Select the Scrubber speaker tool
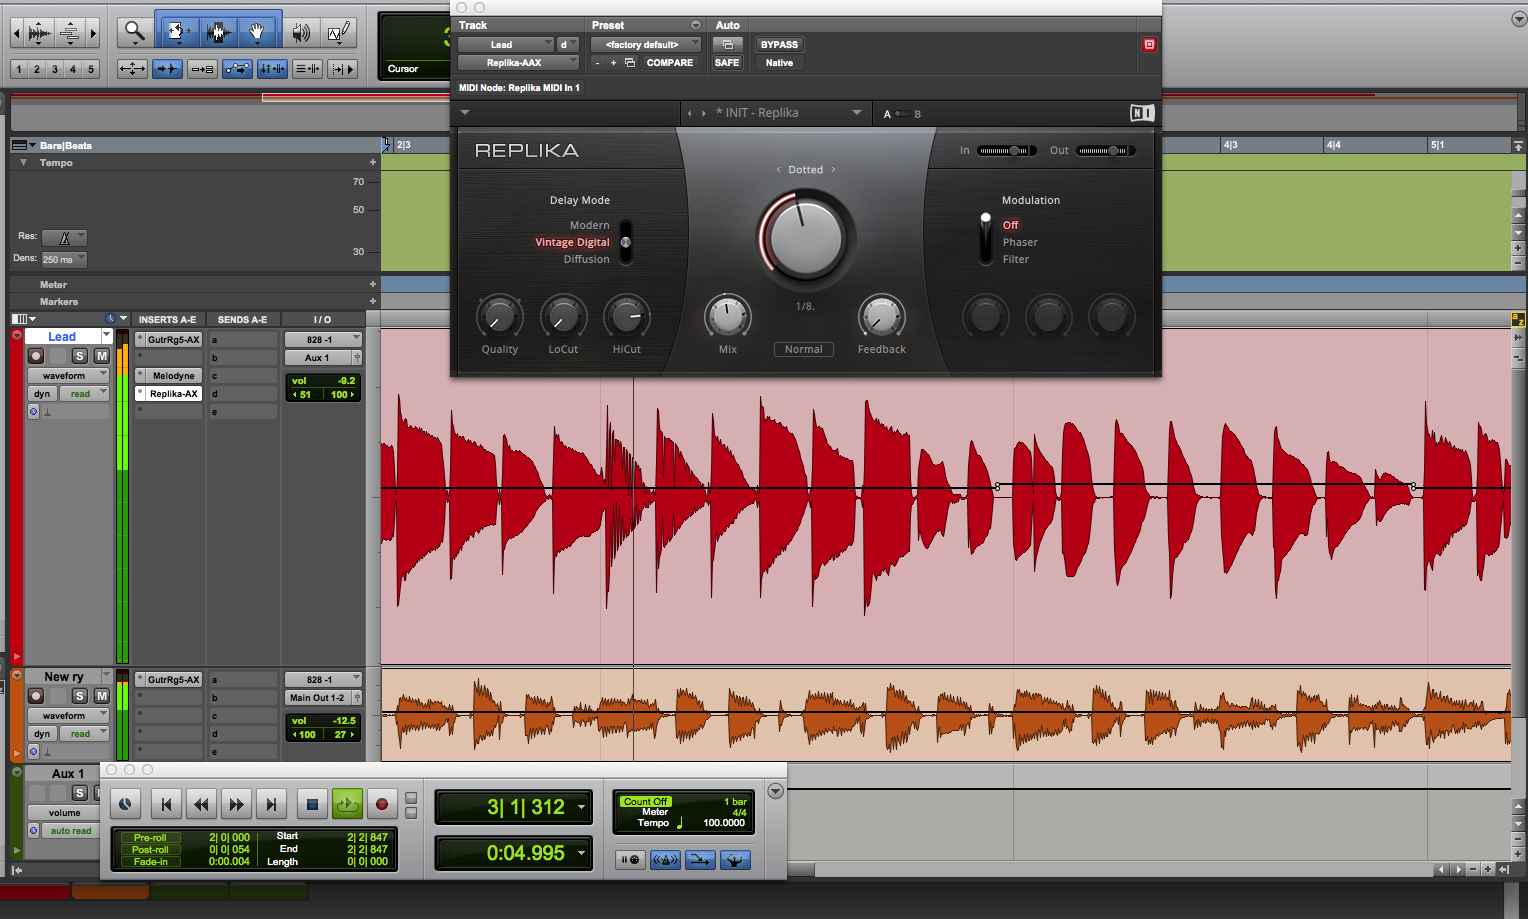The width and height of the screenshot is (1528, 919). point(300,33)
